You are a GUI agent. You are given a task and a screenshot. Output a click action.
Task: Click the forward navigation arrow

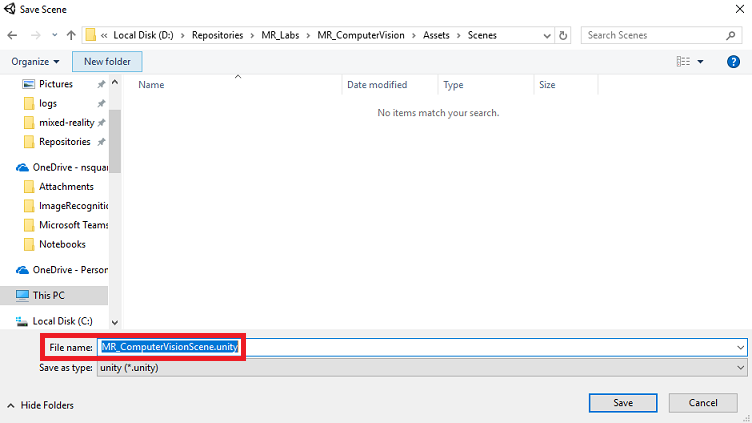pyautogui.click(x=35, y=35)
